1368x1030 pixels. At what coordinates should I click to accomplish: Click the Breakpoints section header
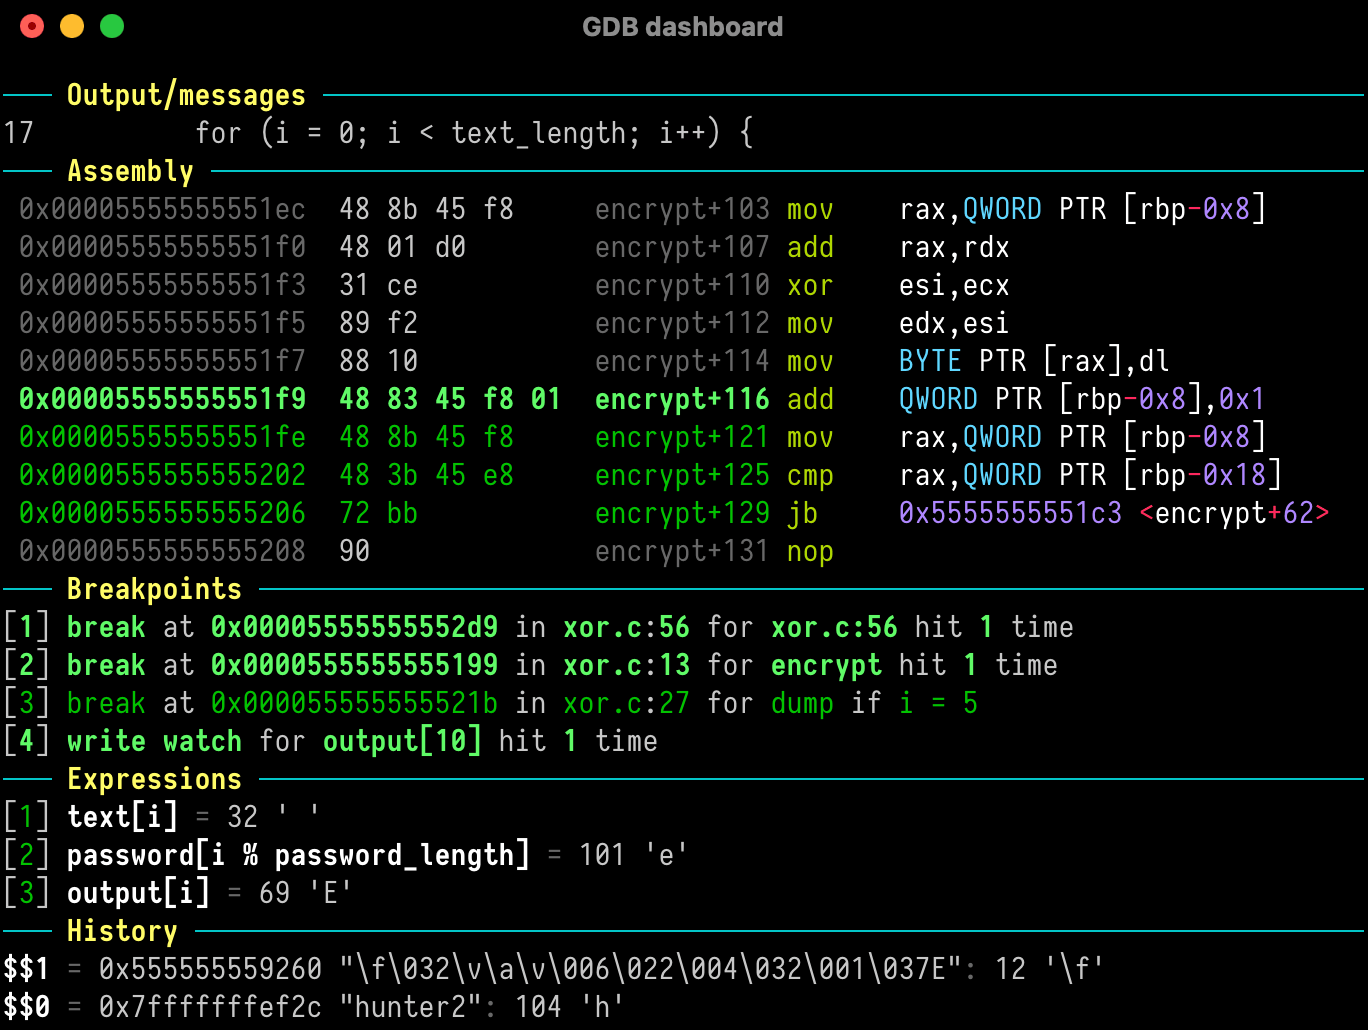(x=154, y=589)
